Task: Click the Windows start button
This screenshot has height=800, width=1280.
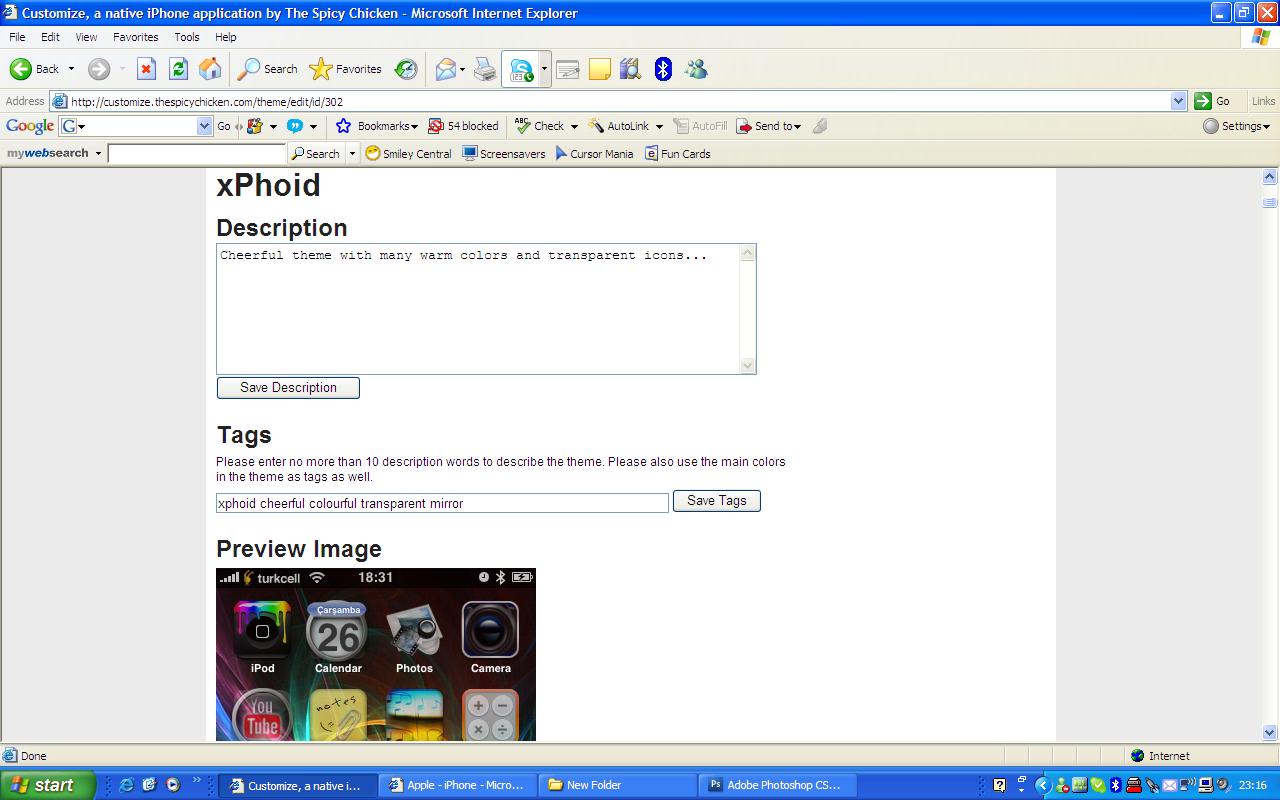Action: 48,785
